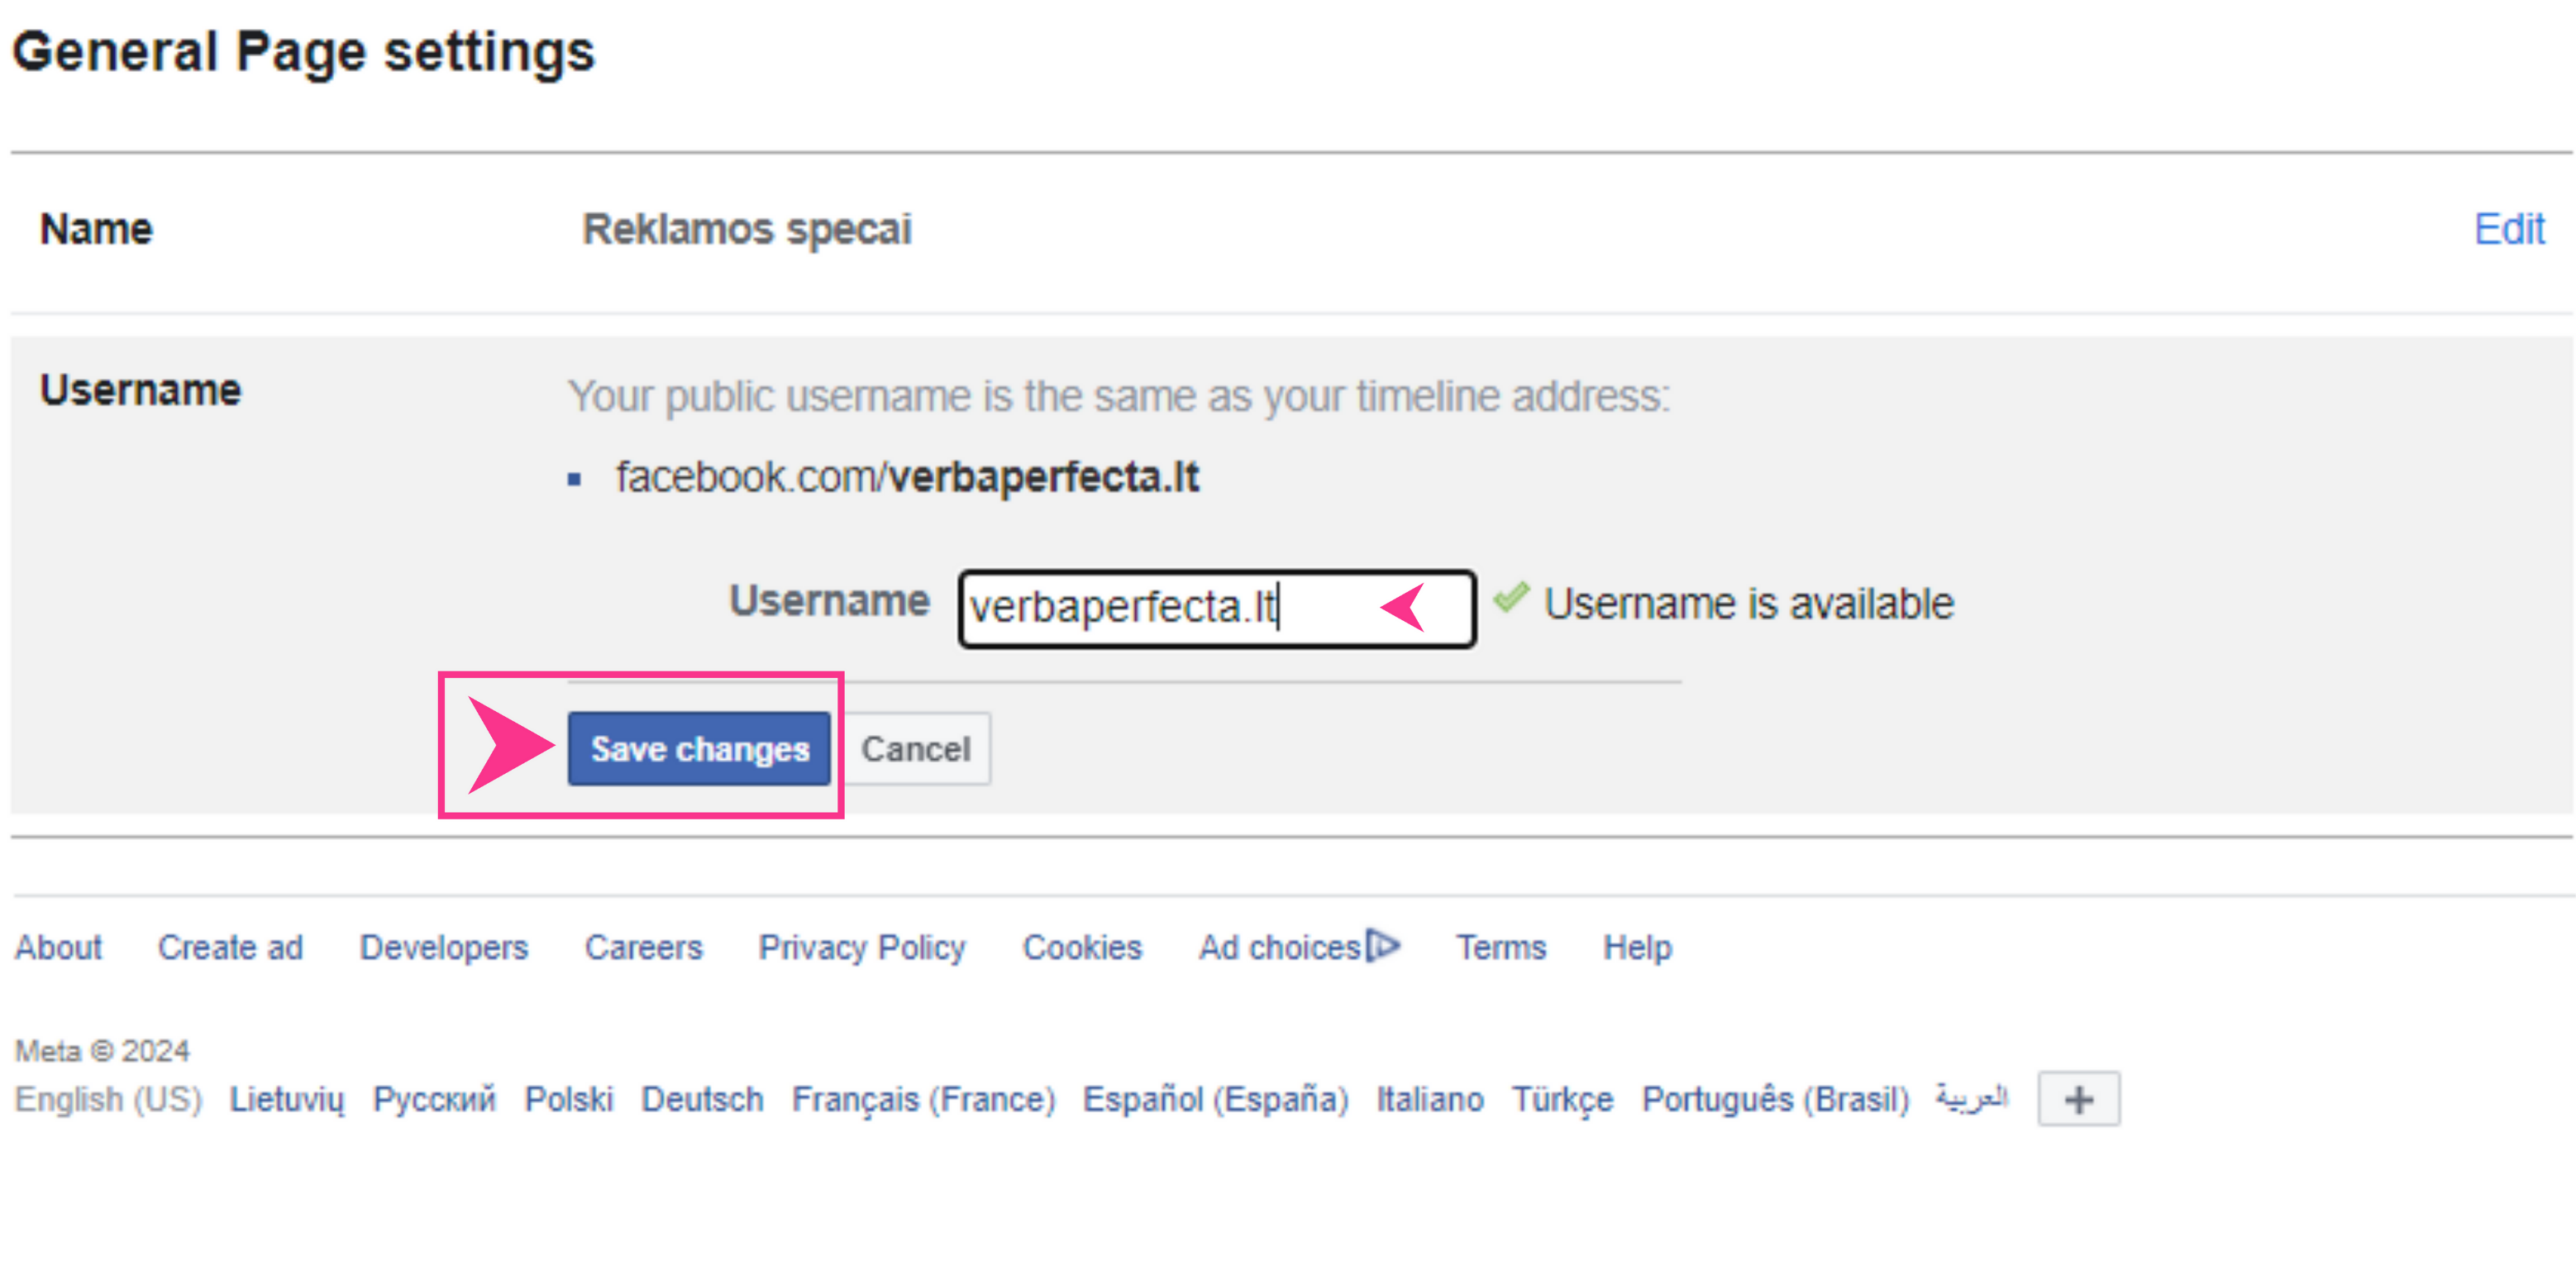The image size is (2576, 1270).
Task: Open the Cookies link
Action: point(1082,947)
